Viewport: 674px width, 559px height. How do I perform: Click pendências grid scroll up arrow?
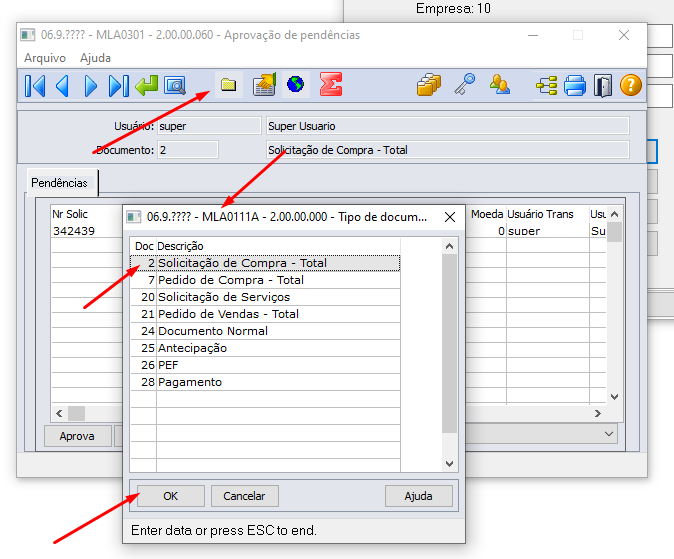click(615, 214)
